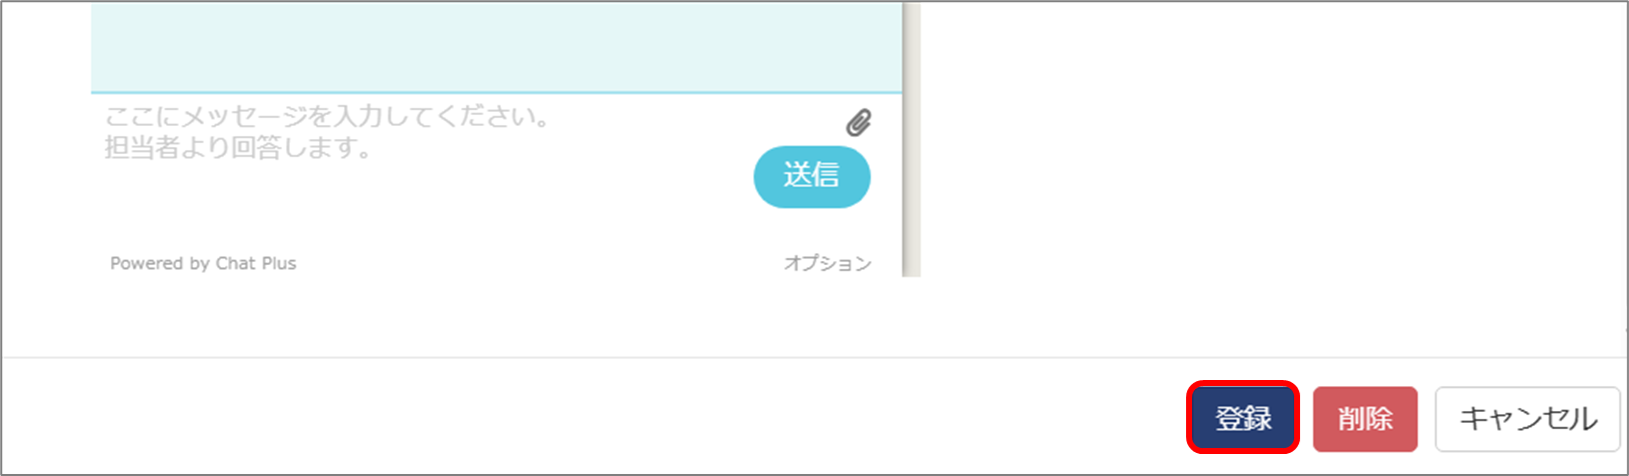Click the chat preview vertical scrollbar
This screenshot has height=476, width=1629.
coord(911,139)
